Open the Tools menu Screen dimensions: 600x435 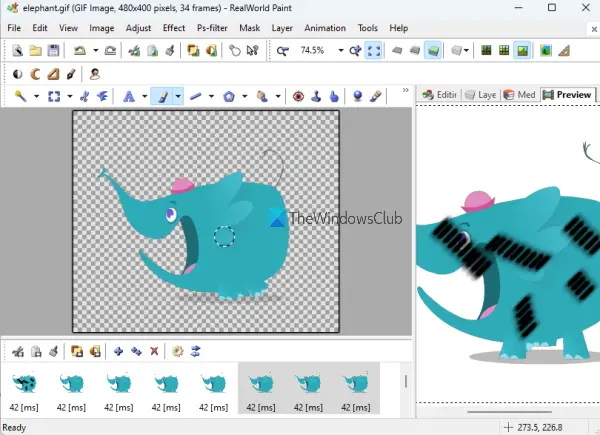(x=368, y=28)
